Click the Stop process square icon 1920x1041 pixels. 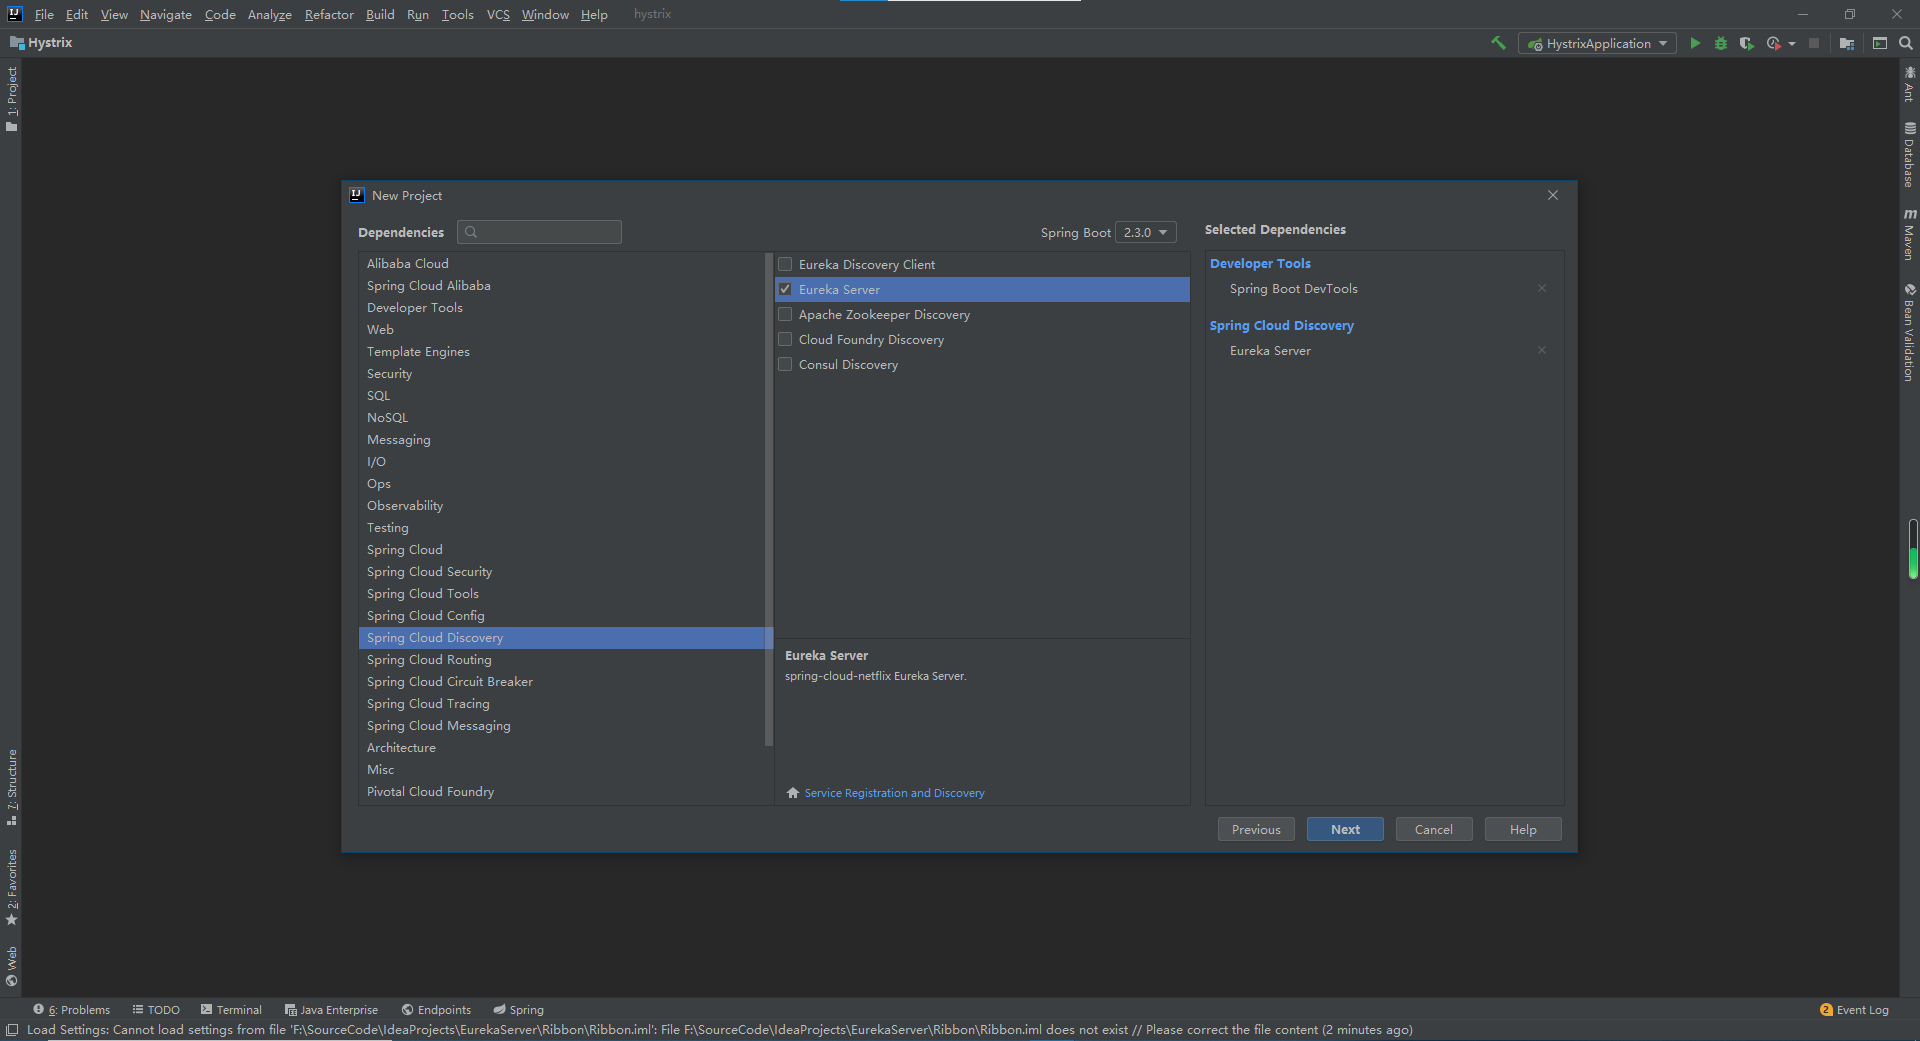(1814, 43)
